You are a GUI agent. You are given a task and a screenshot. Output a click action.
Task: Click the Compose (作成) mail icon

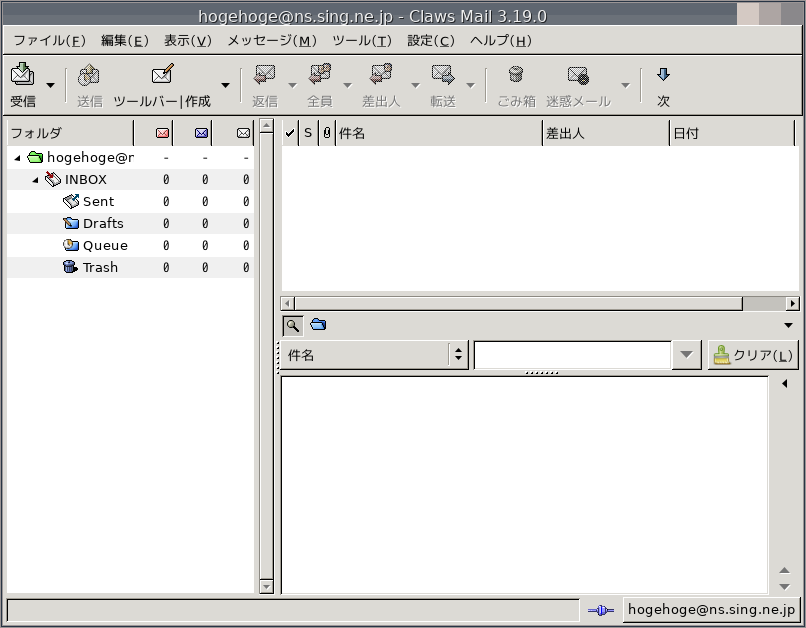coord(162,74)
